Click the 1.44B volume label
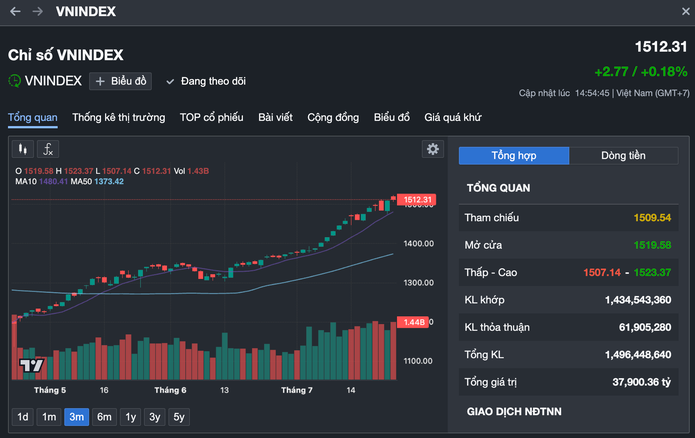This screenshot has height=438, width=695. click(x=413, y=322)
